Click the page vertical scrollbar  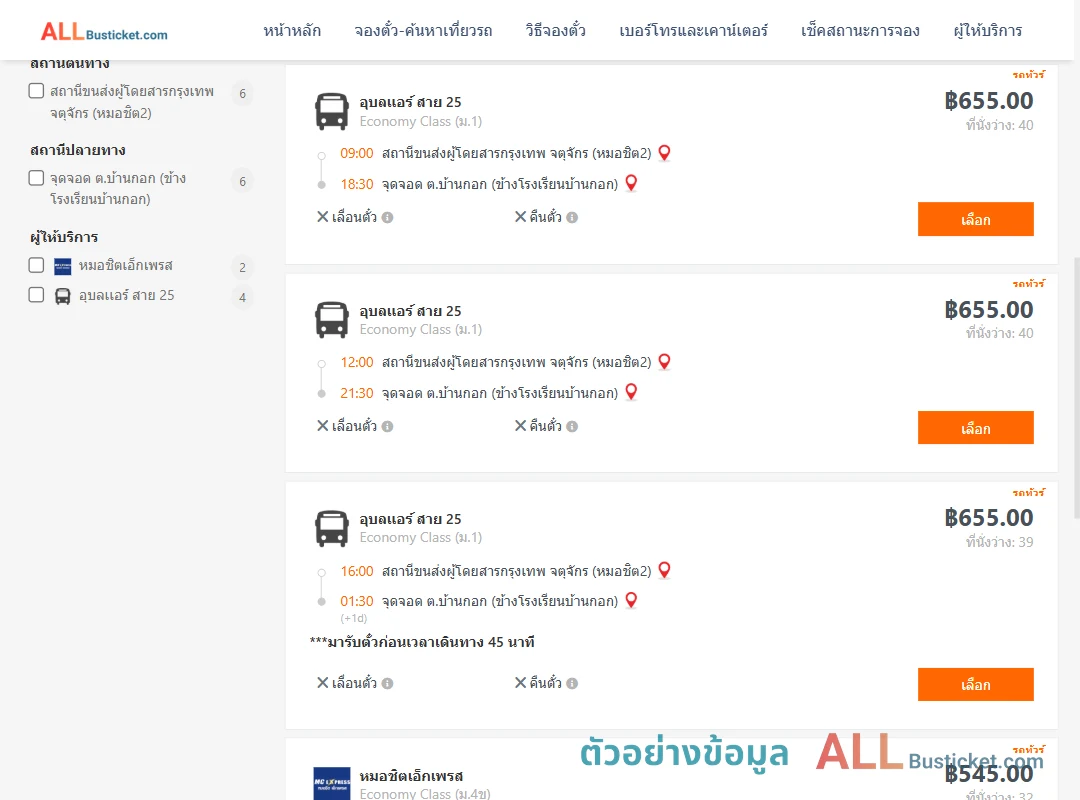[x=1077, y=388]
